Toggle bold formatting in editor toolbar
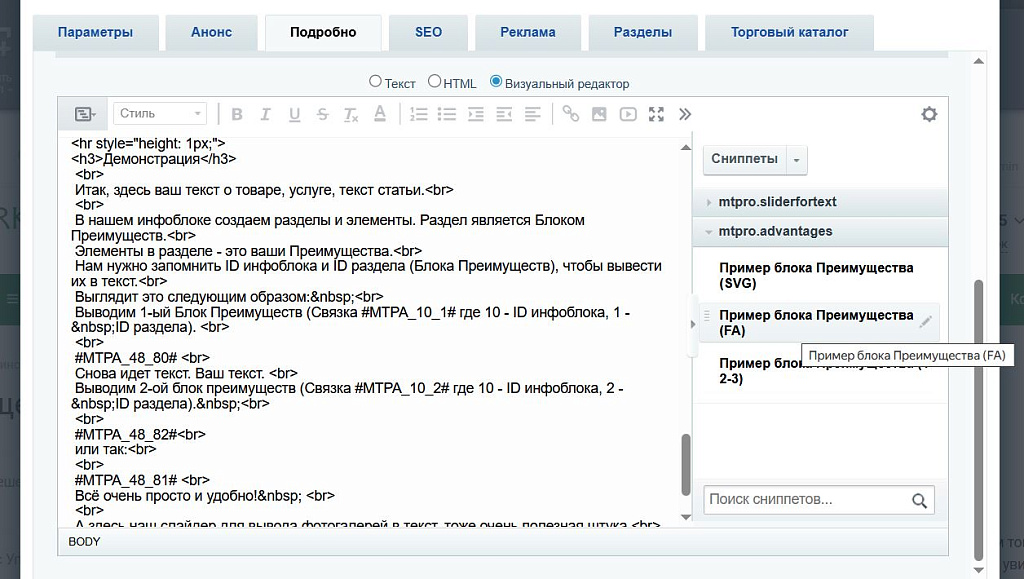Screen dimensions: 1024x579 (237, 114)
